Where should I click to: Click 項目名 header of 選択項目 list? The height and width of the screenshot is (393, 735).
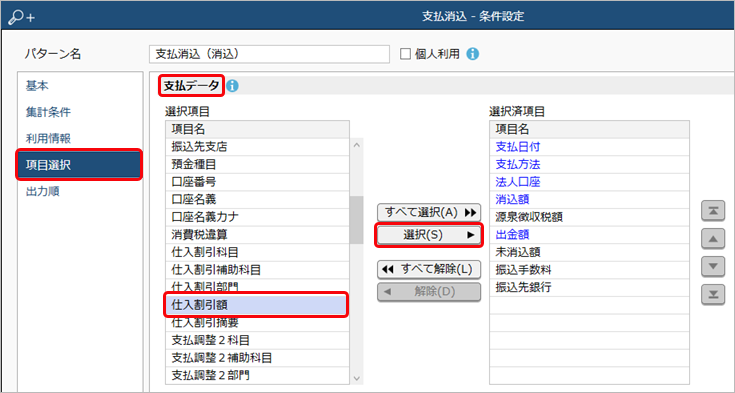pyautogui.click(x=257, y=129)
